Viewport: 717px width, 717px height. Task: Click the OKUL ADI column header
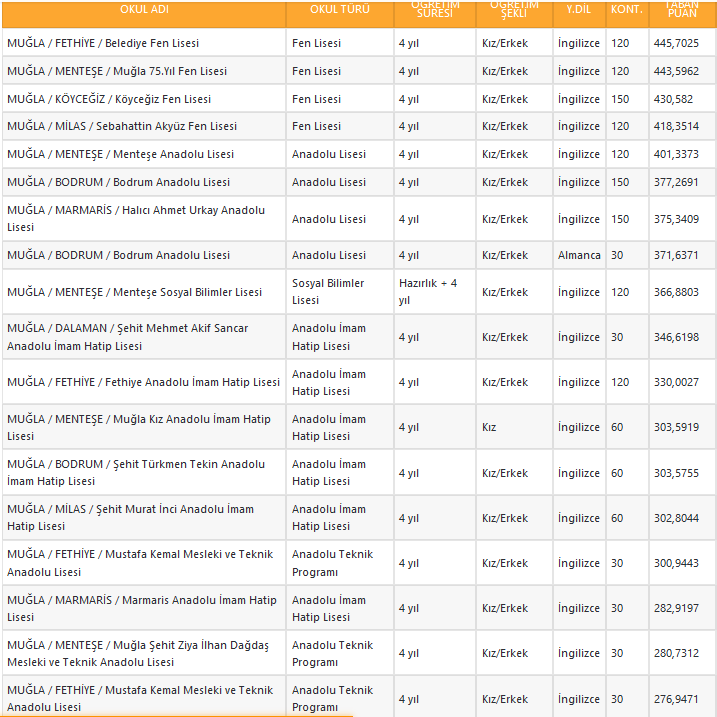click(x=142, y=9)
